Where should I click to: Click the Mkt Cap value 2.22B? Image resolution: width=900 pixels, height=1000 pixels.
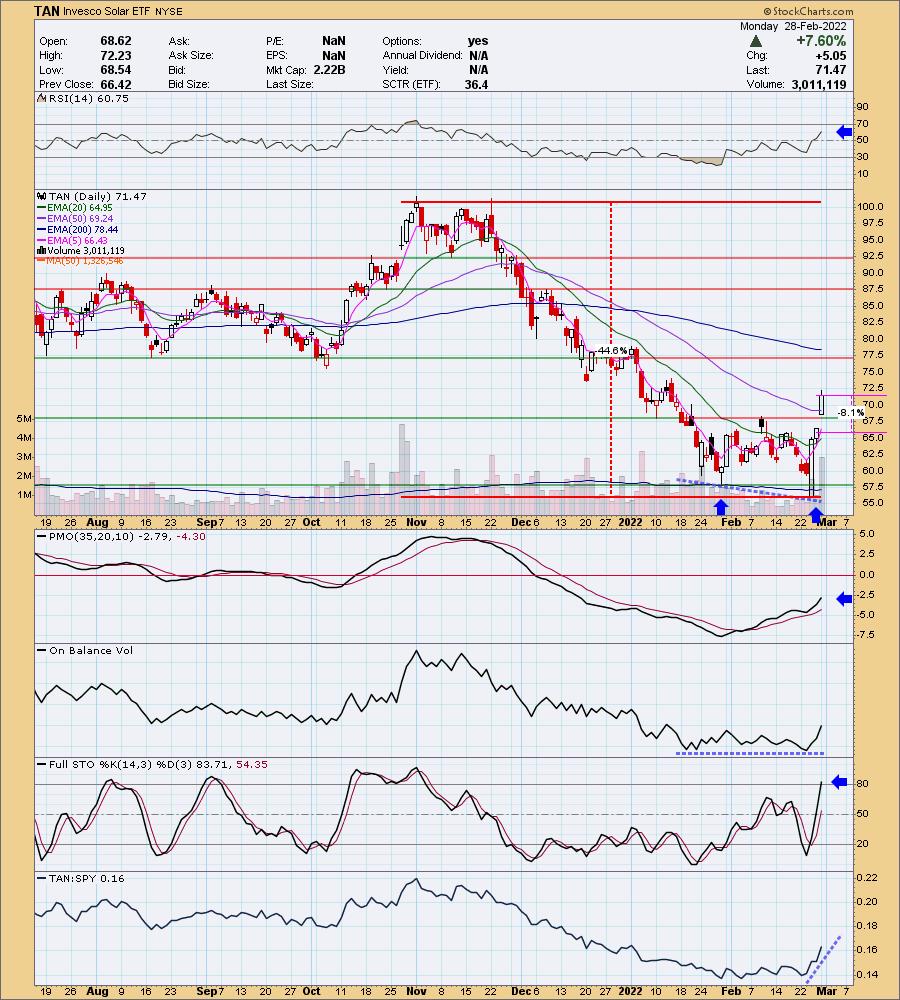coord(329,70)
